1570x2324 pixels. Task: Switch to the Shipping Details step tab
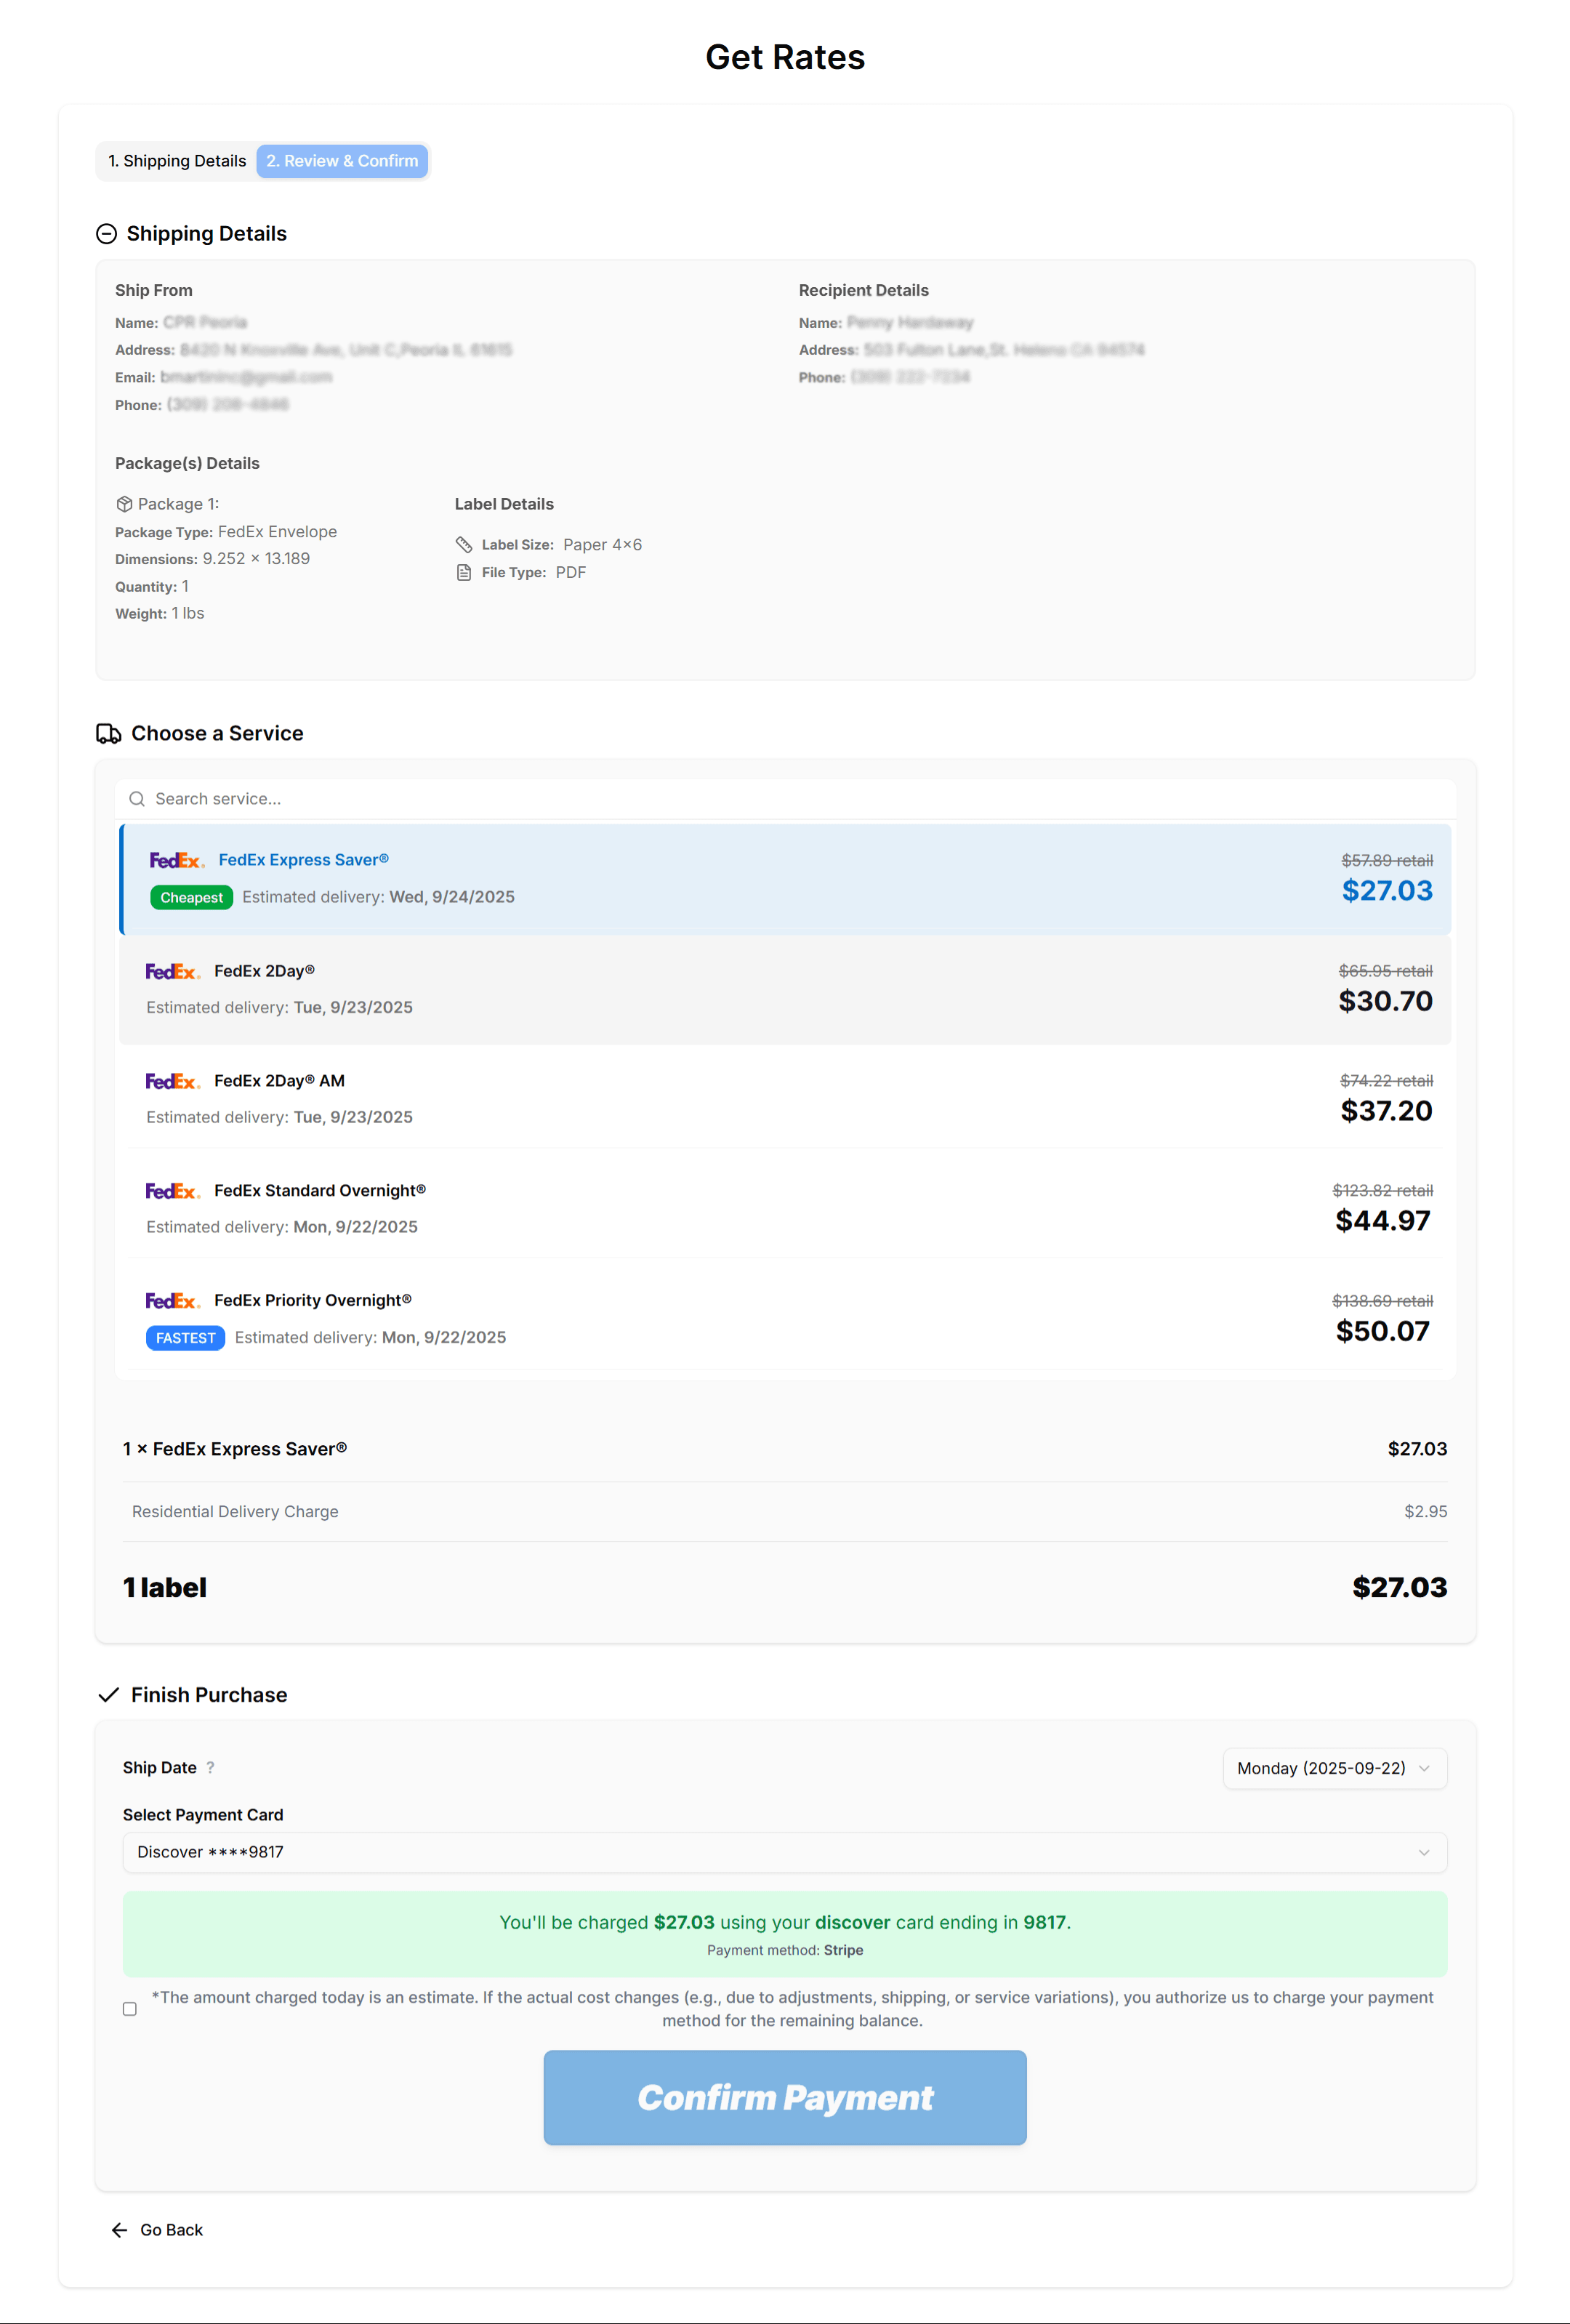click(x=177, y=161)
